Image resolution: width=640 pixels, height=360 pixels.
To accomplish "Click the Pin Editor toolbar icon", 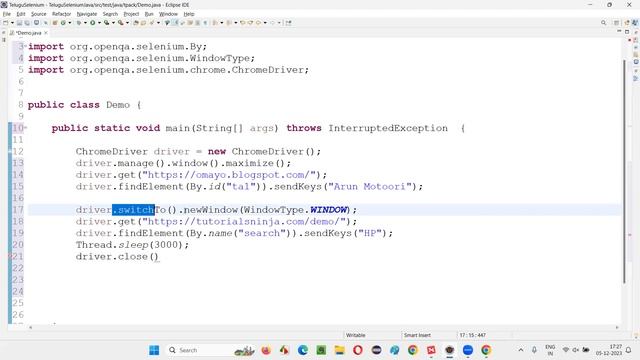I will click(x=289, y=23).
